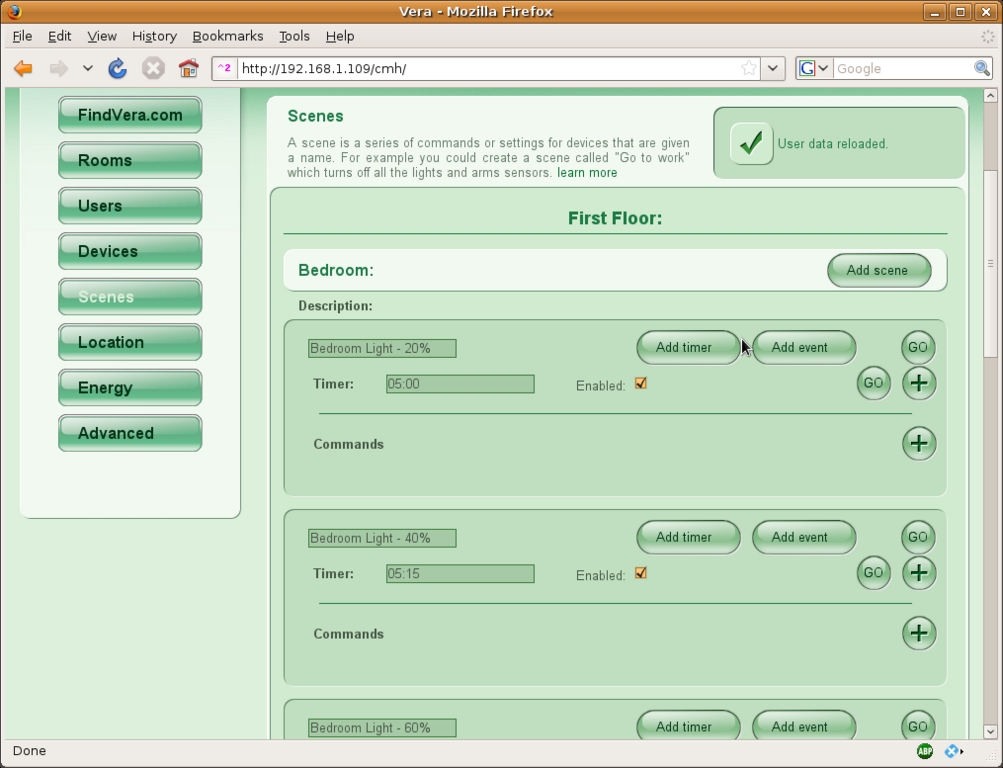The width and height of the screenshot is (1003, 768).
Task: Click the Firefox back arrow button
Action: (23, 69)
